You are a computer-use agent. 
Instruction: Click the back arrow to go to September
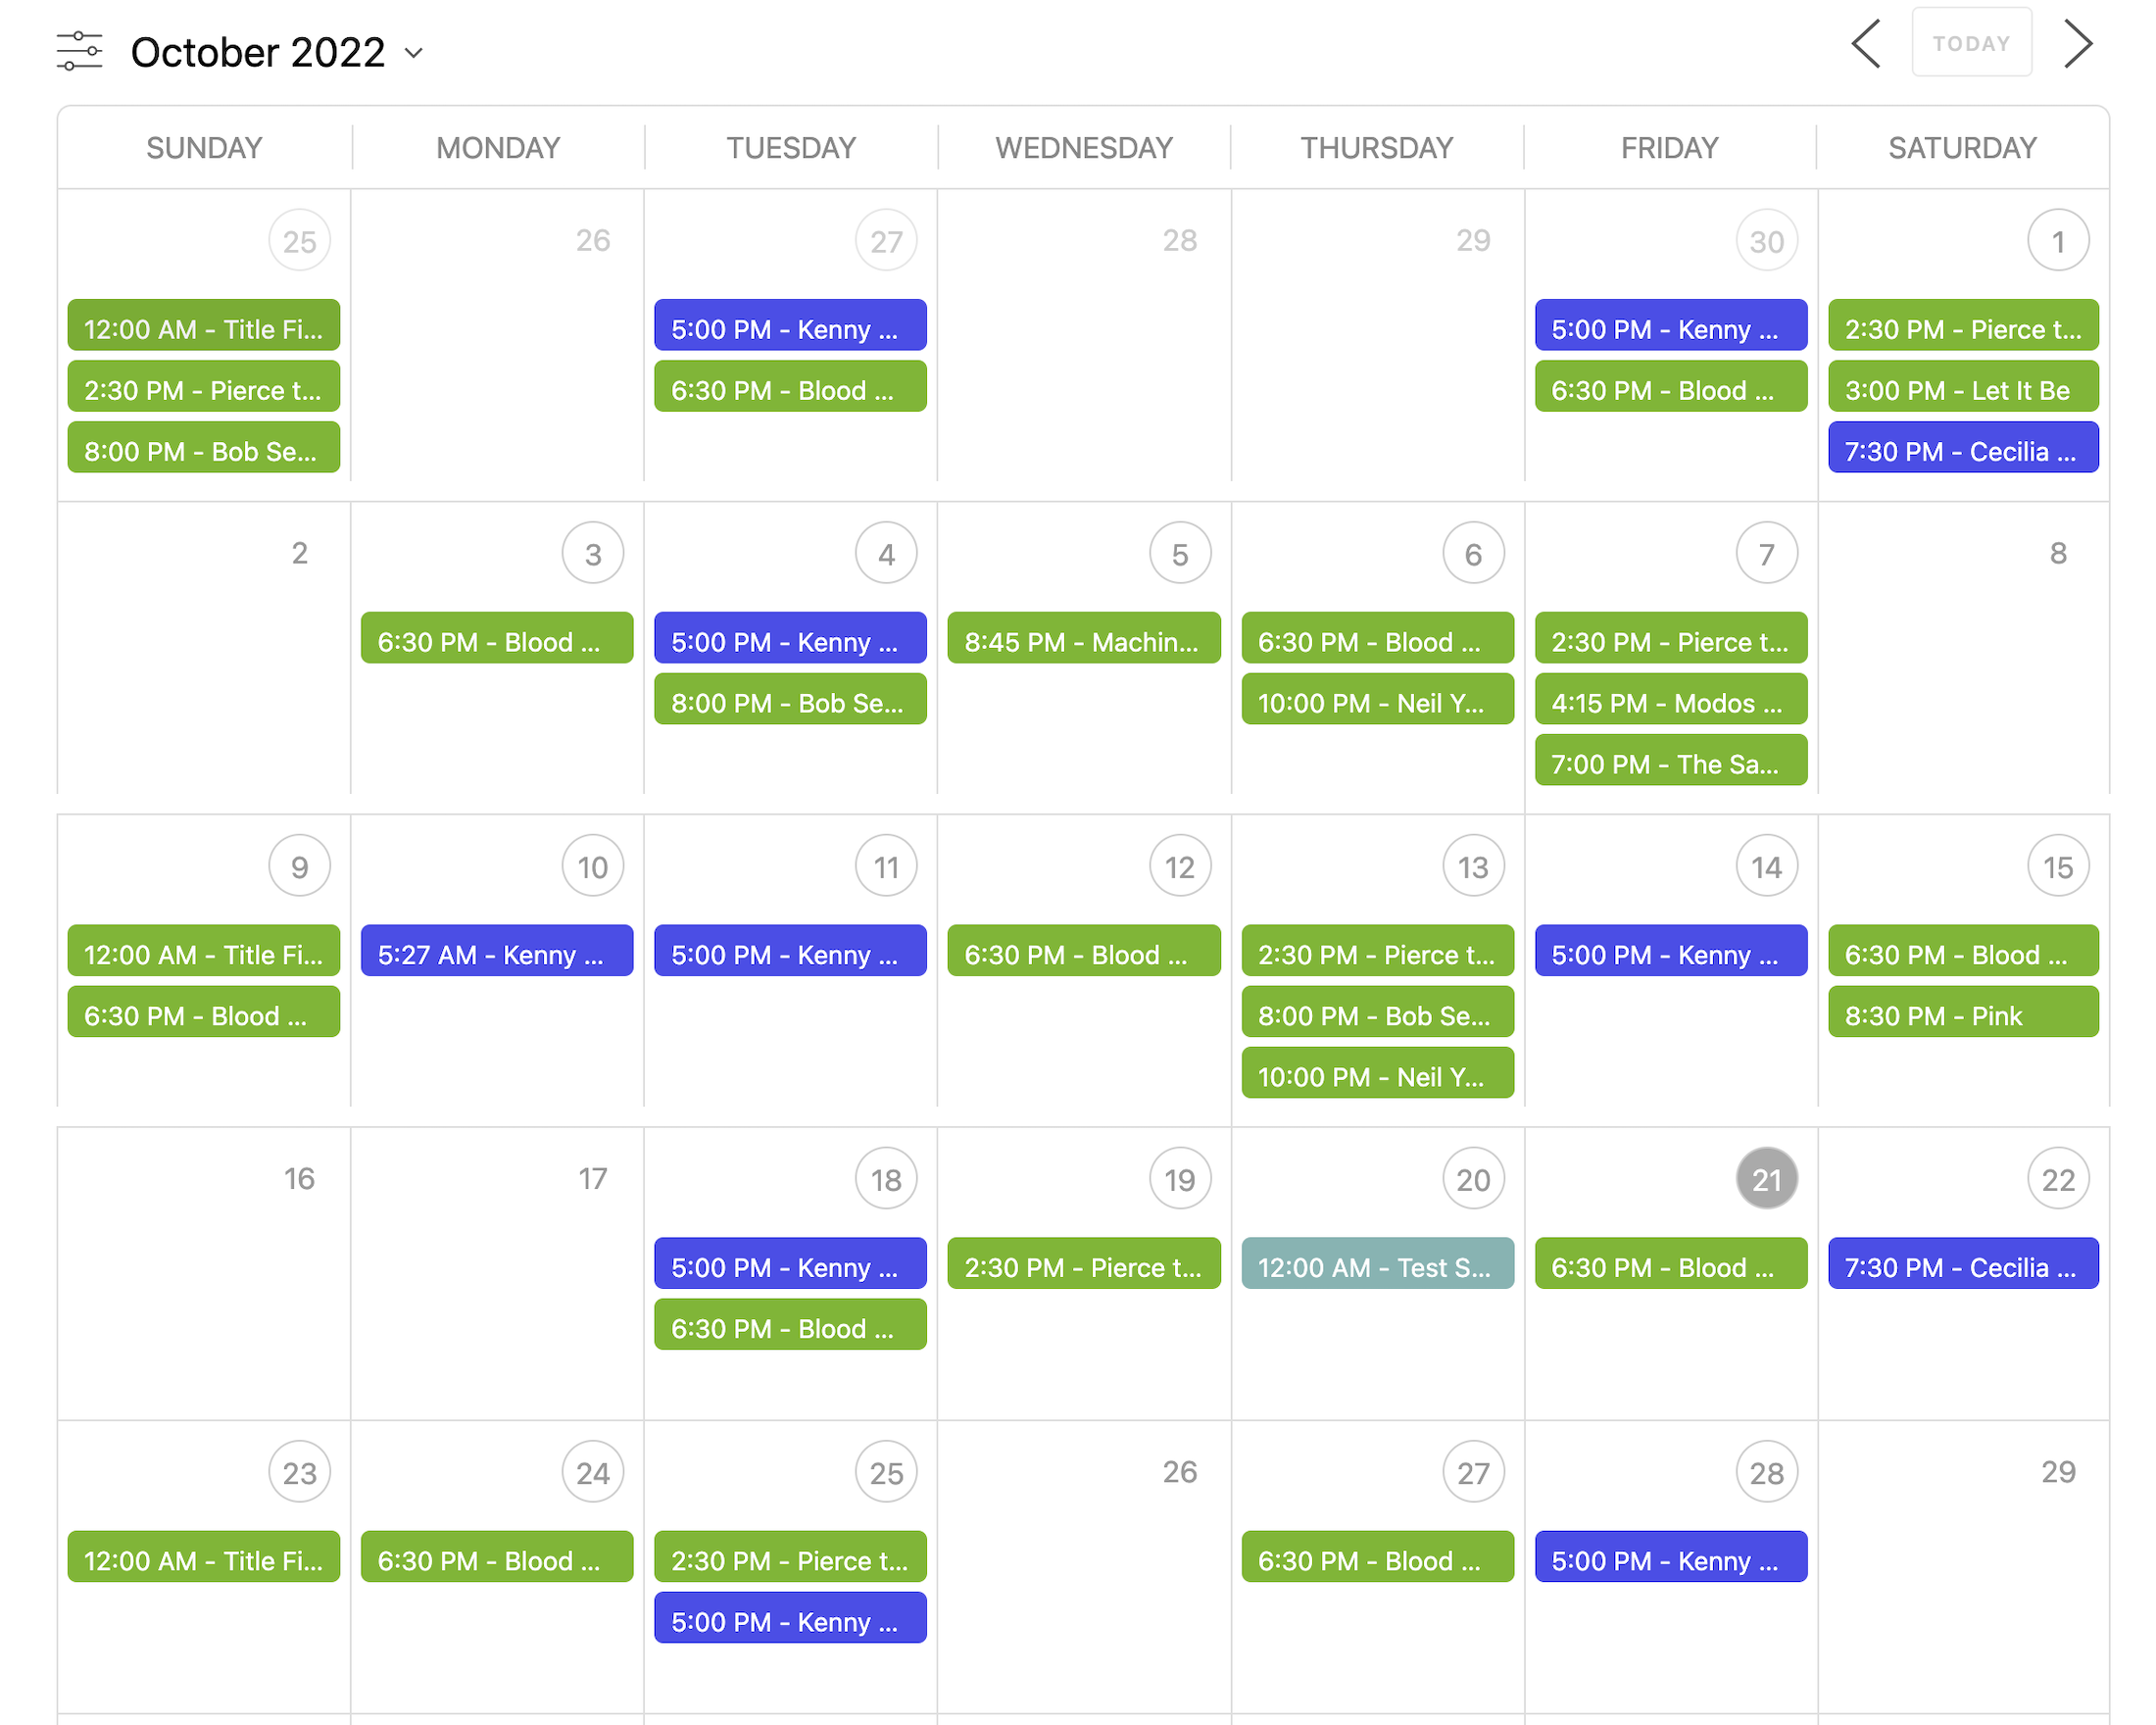[1869, 46]
